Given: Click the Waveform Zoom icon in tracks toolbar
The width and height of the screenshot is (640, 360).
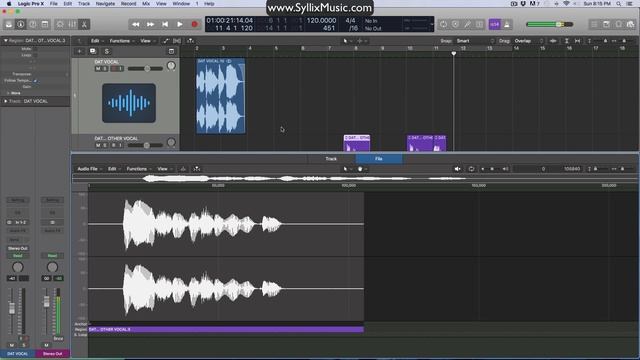Looking at the screenshot, I should [x=553, y=41].
